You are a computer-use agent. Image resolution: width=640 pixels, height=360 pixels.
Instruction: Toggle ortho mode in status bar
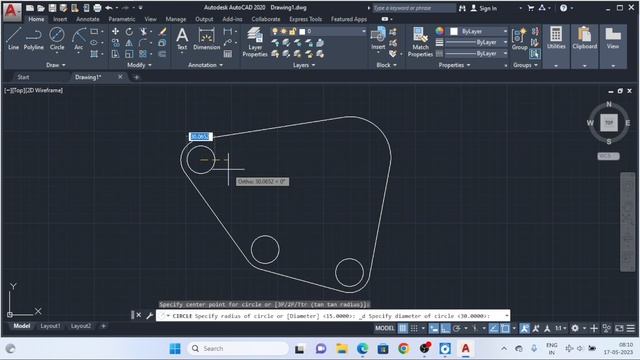click(x=445, y=328)
